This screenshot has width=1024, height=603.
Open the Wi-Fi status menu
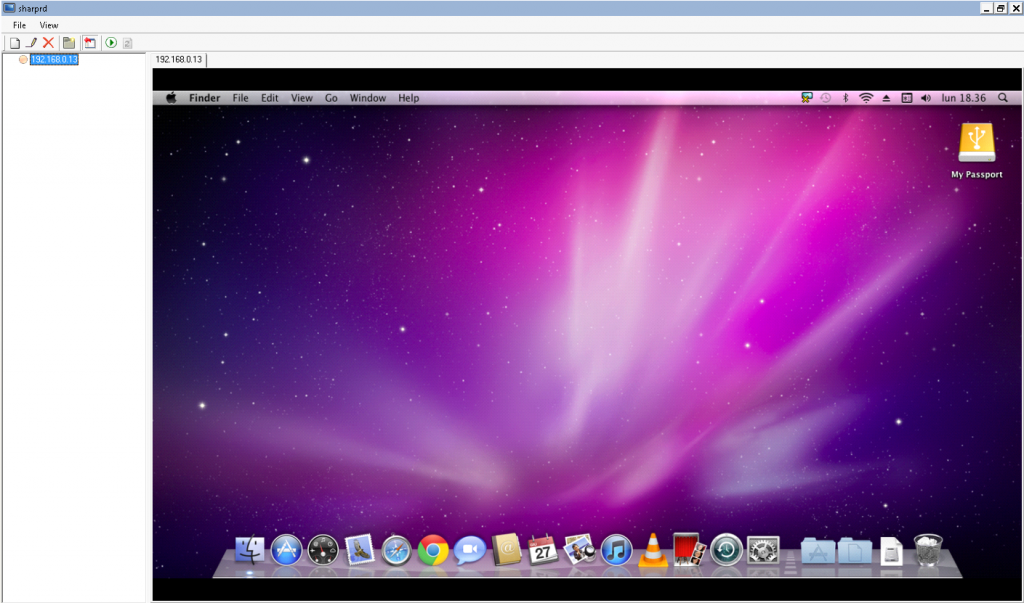(x=866, y=98)
